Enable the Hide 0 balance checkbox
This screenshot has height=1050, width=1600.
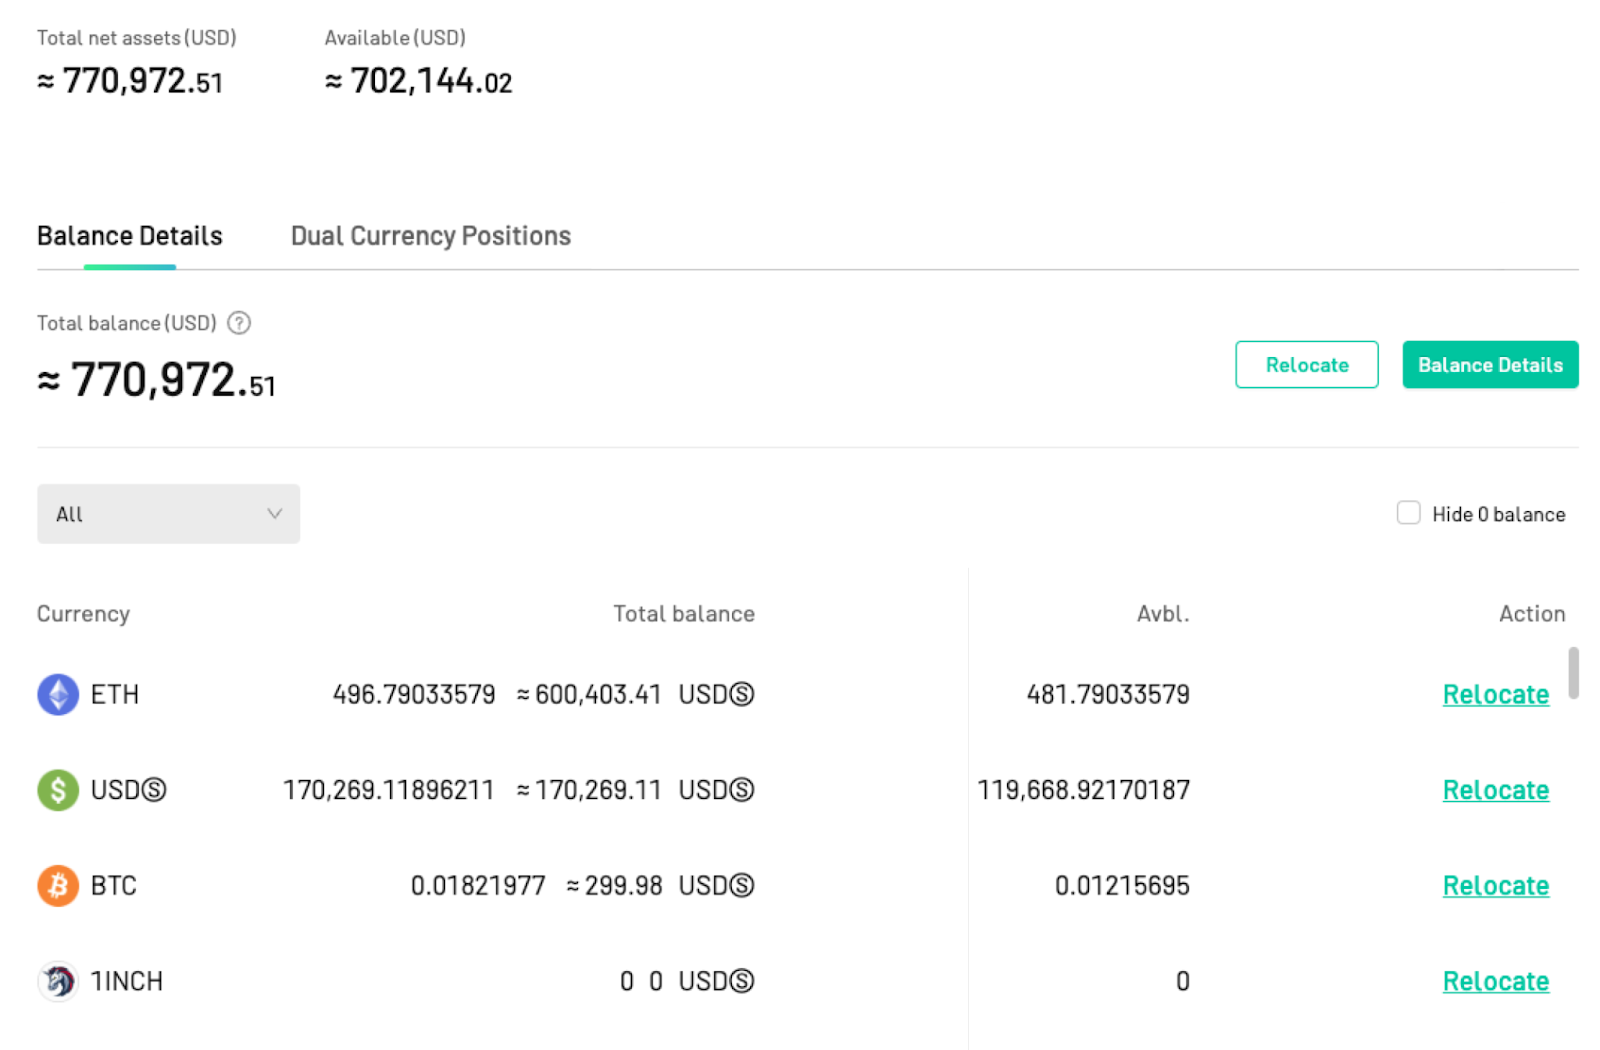pyautogui.click(x=1408, y=513)
